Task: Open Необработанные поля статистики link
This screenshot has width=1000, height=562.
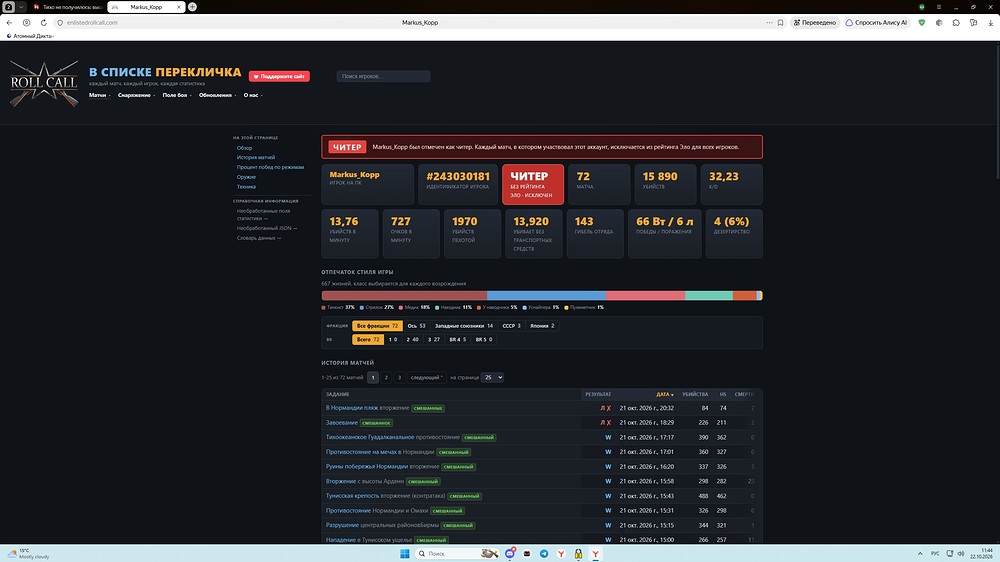Action: pos(263,214)
